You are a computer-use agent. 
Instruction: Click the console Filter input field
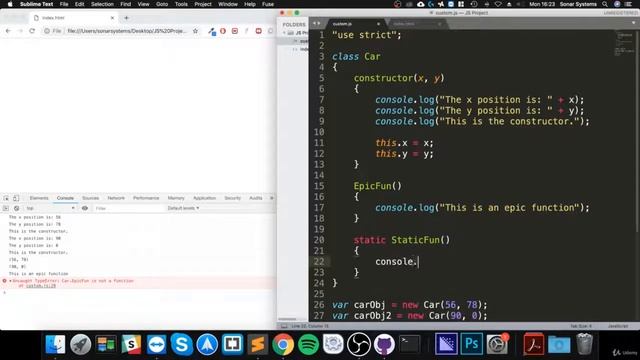click(x=129, y=208)
